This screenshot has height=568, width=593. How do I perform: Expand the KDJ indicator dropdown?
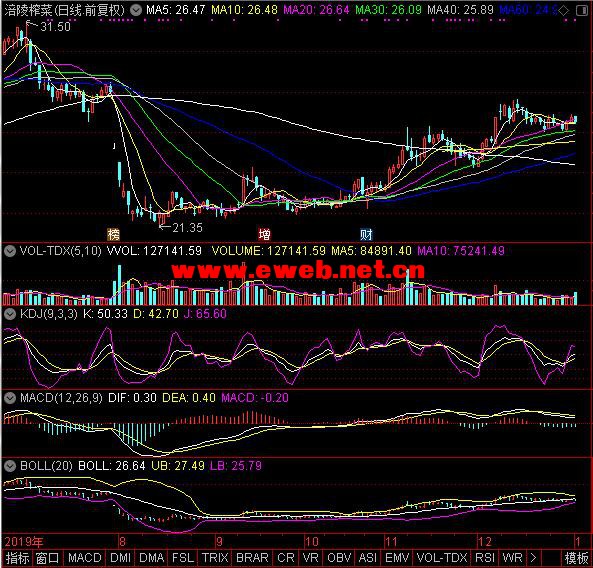click(x=9, y=314)
